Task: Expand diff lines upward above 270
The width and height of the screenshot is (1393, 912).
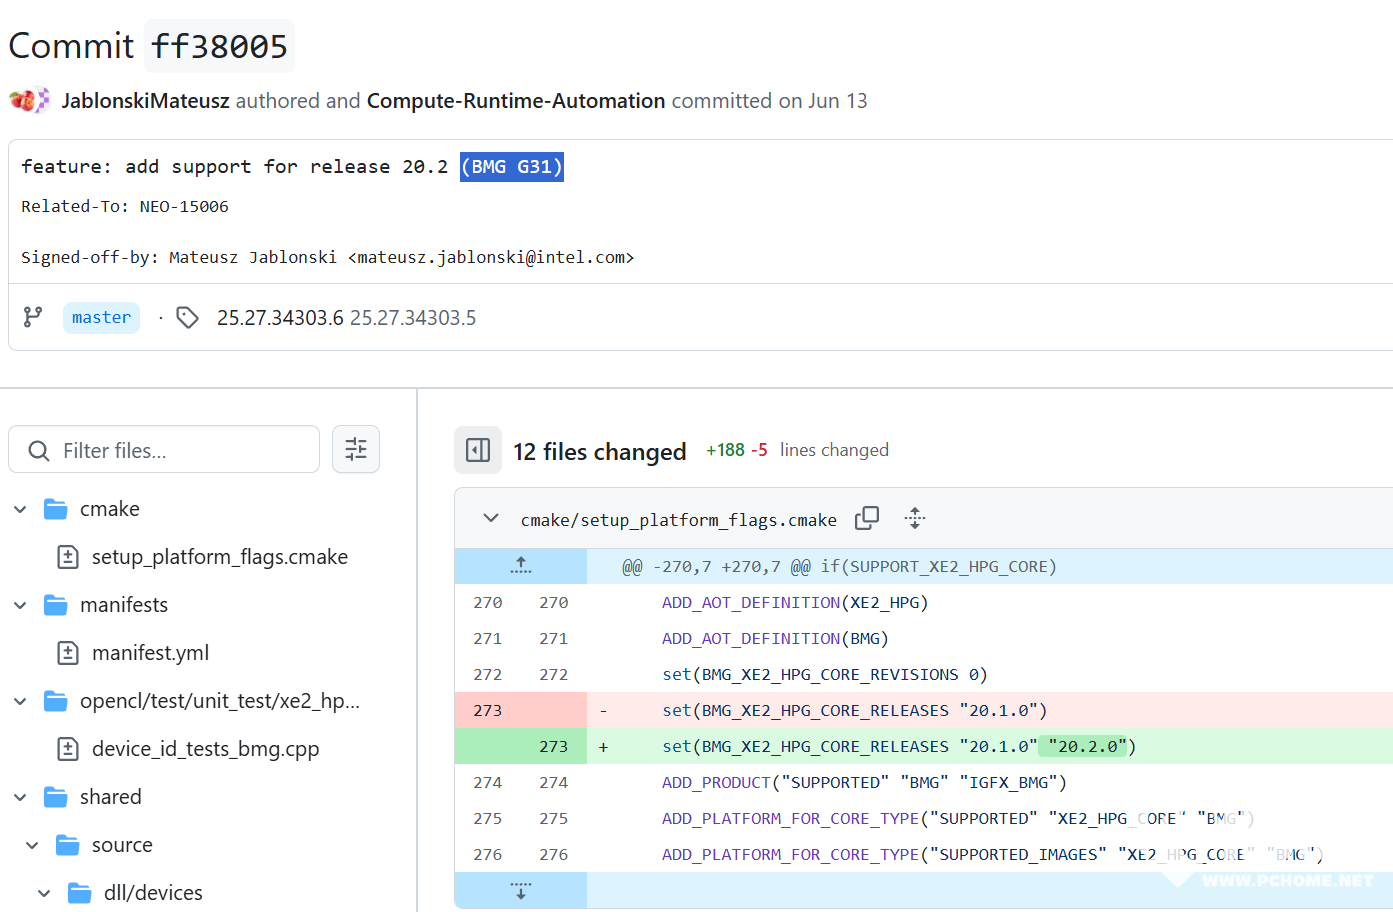Action: [521, 566]
